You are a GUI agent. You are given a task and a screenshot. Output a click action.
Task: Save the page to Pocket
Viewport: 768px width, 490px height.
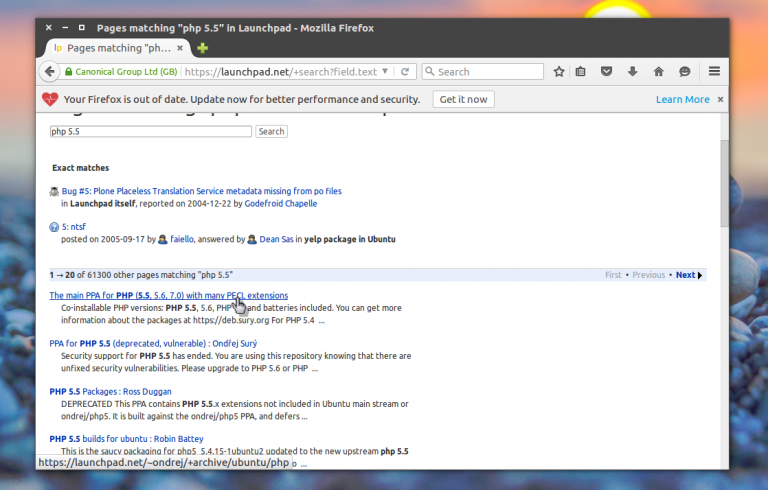[x=607, y=72]
